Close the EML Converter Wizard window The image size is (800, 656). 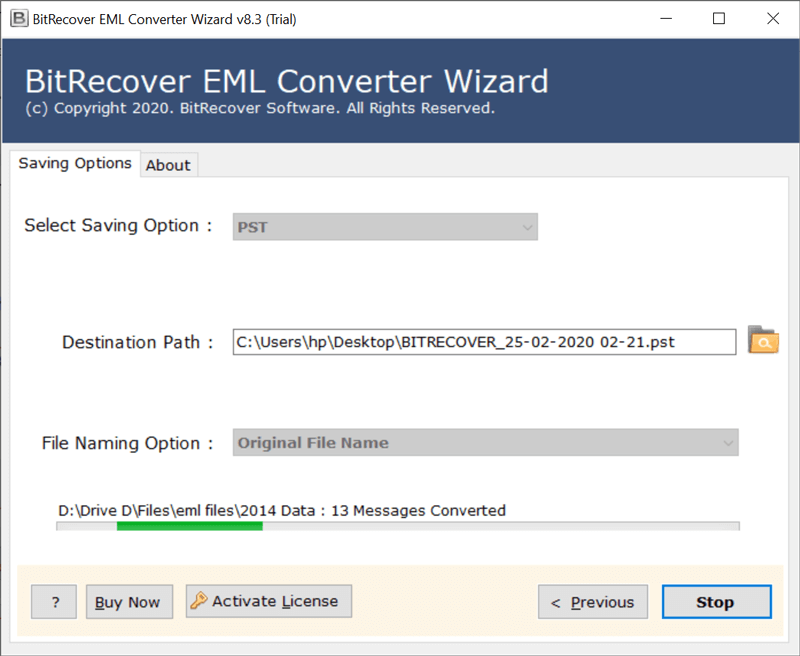(x=773, y=19)
